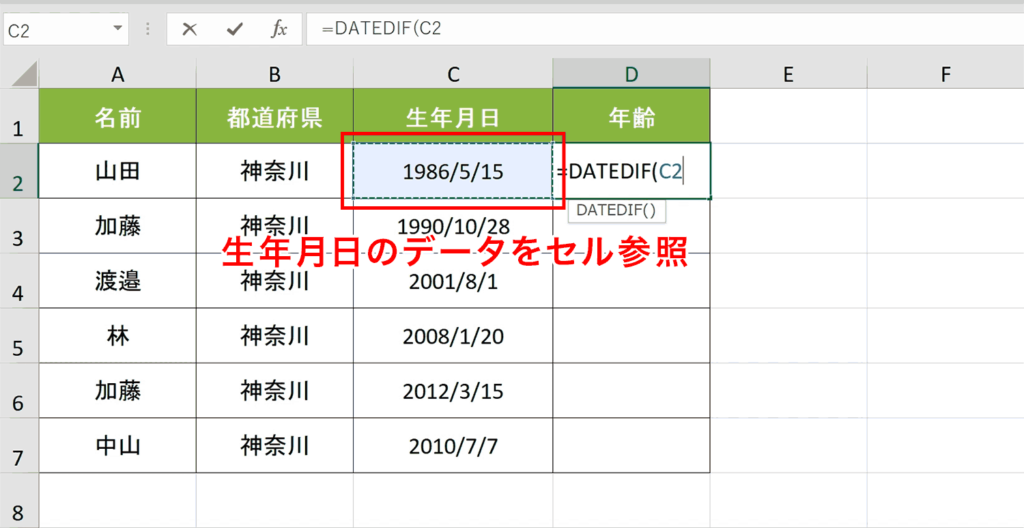Click in the formula bar =DATEDIF(C2
The image size is (1024, 528).
pos(665,29)
